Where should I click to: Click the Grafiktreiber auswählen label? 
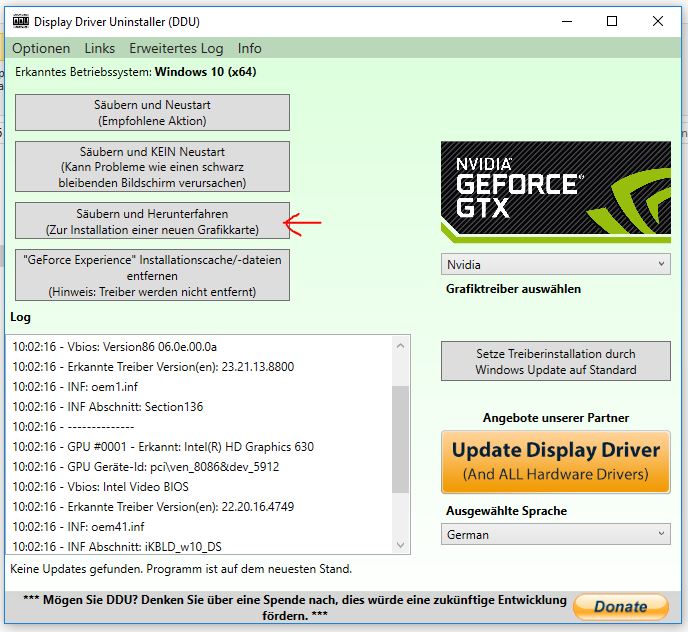point(513,289)
